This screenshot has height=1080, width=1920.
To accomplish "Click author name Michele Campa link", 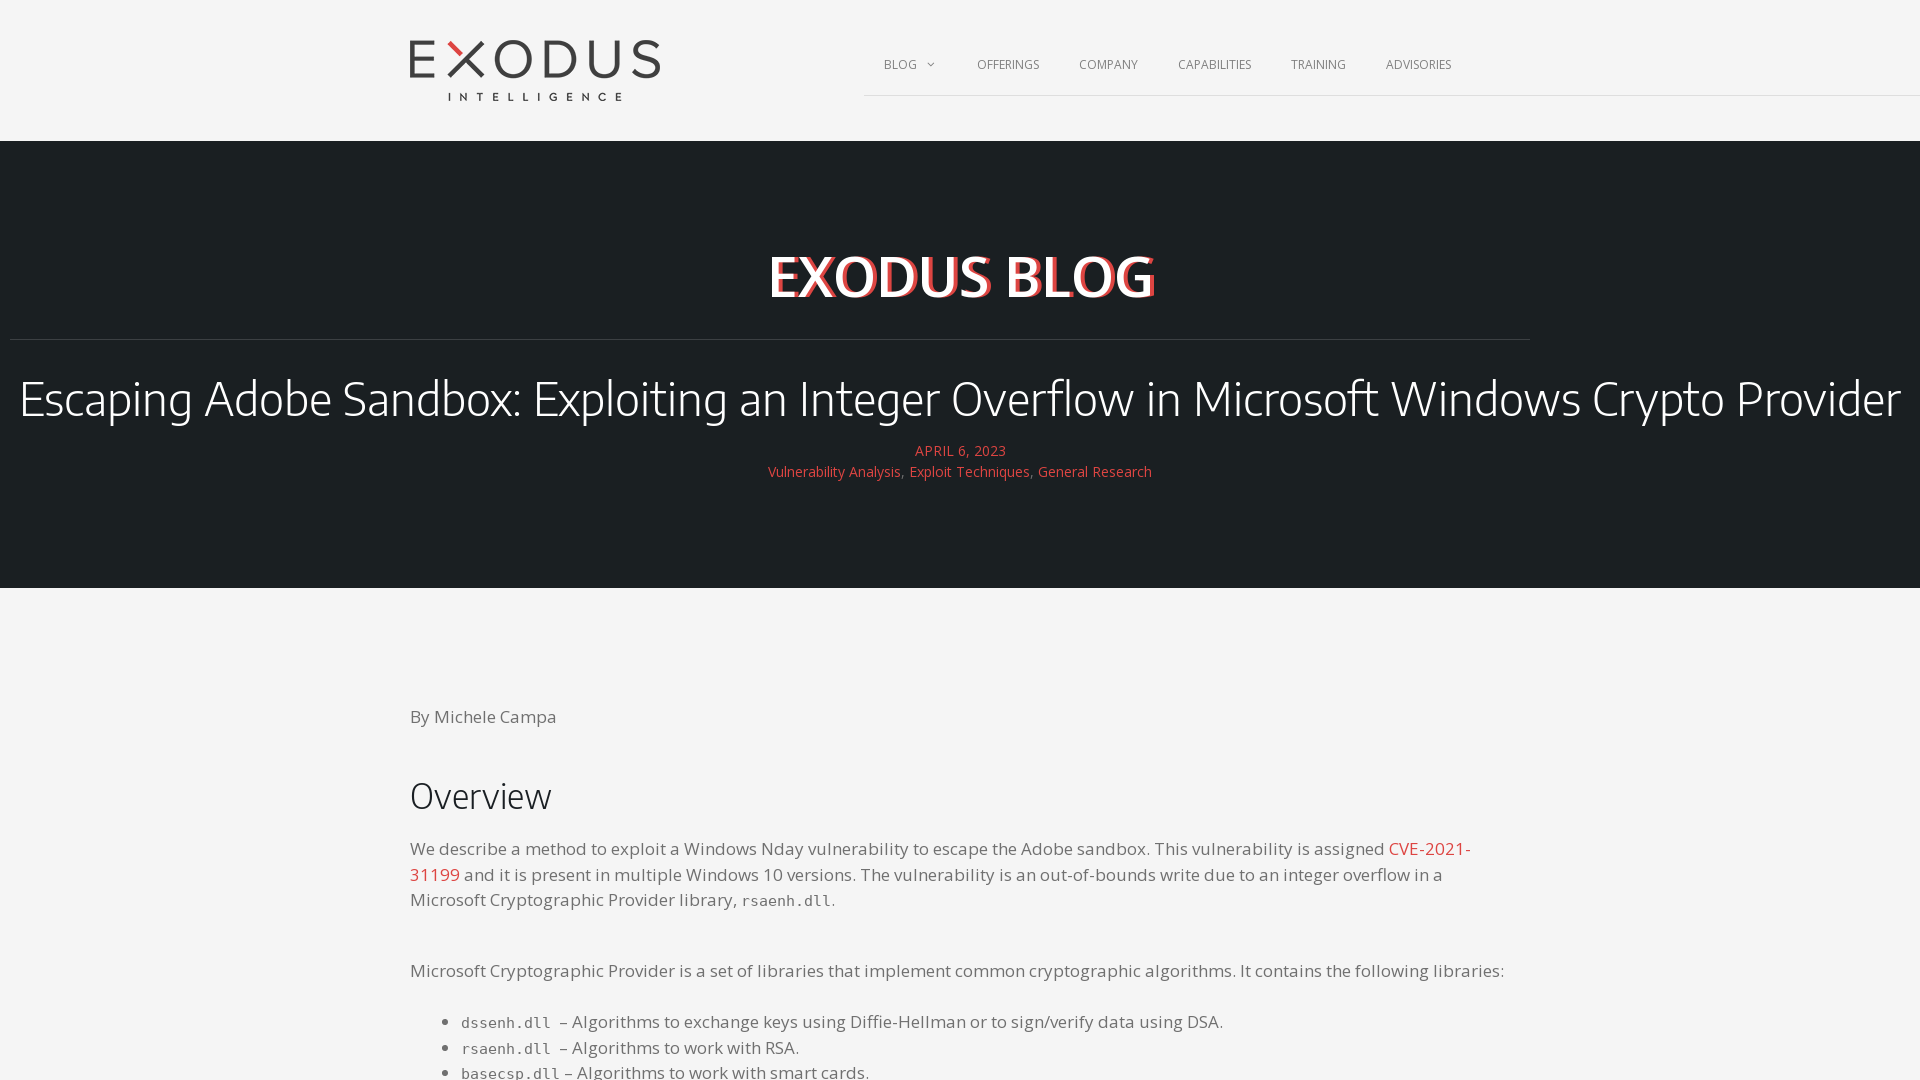I will tap(495, 716).
